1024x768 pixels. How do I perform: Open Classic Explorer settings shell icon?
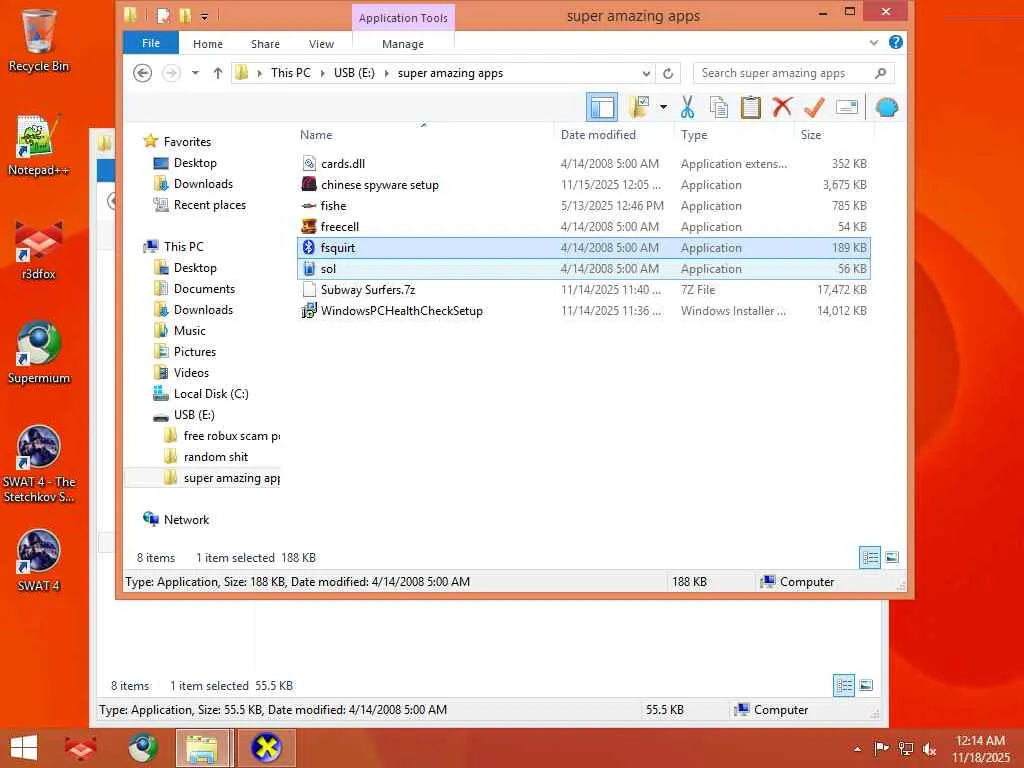click(887, 107)
